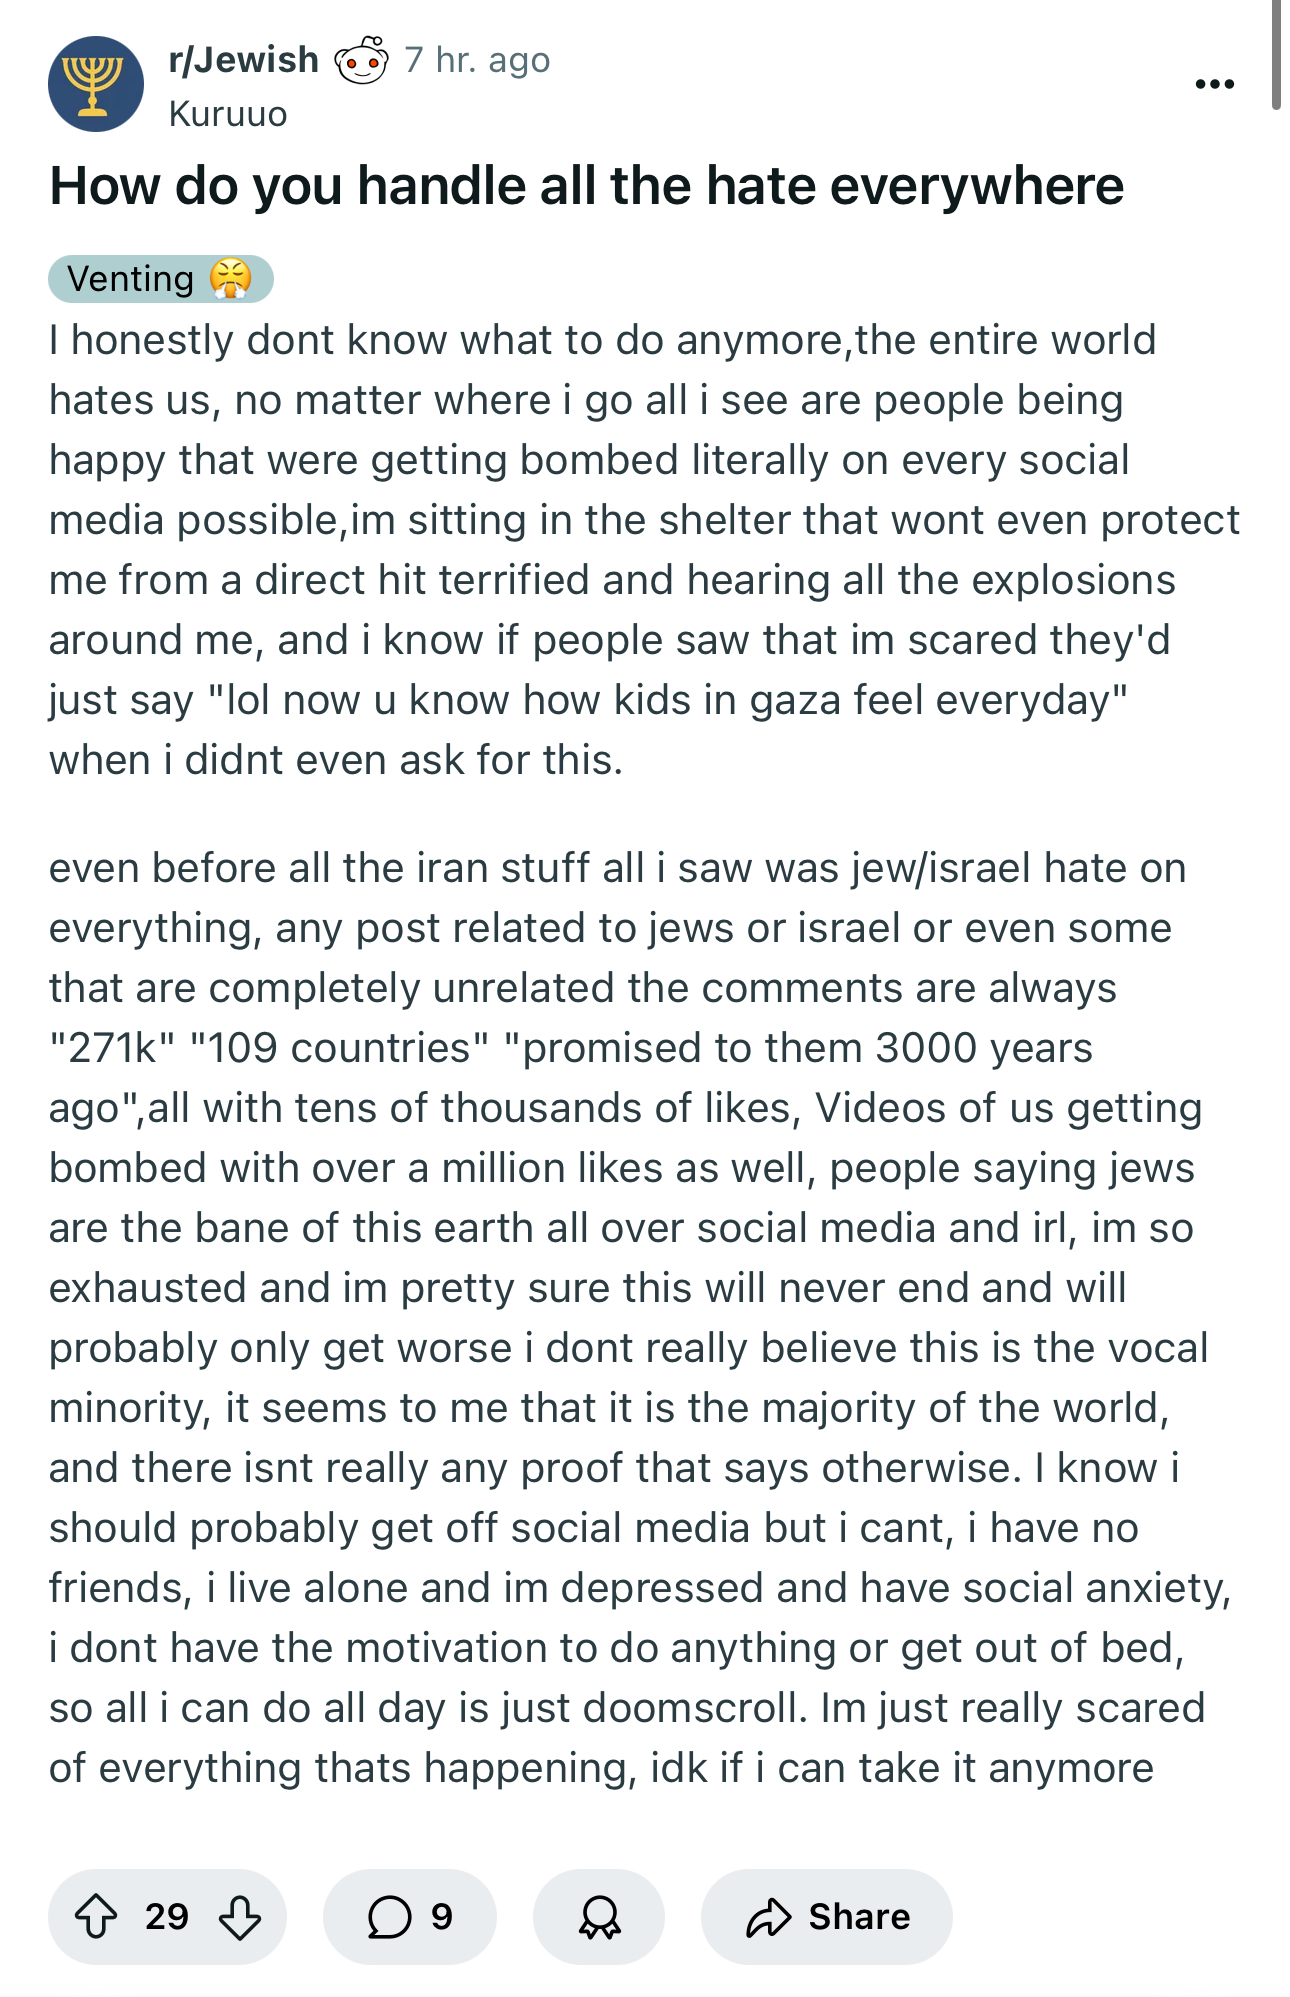1290x1997 pixels.
Task: Share this post
Action: pyautogui.click(x=827, y=1917)
